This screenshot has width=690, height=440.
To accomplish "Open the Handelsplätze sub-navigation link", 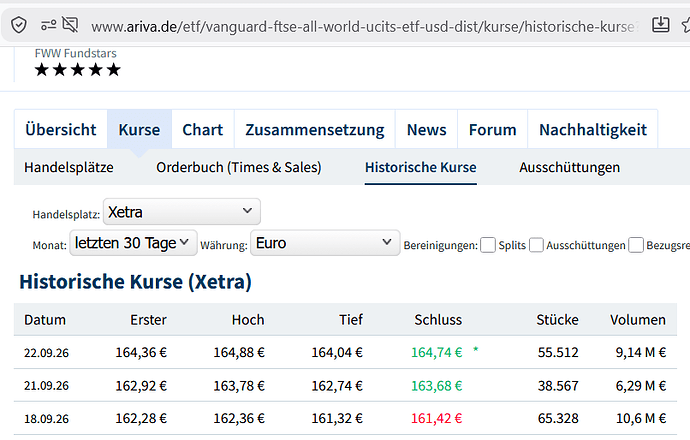I will click(x=69, y=167).
